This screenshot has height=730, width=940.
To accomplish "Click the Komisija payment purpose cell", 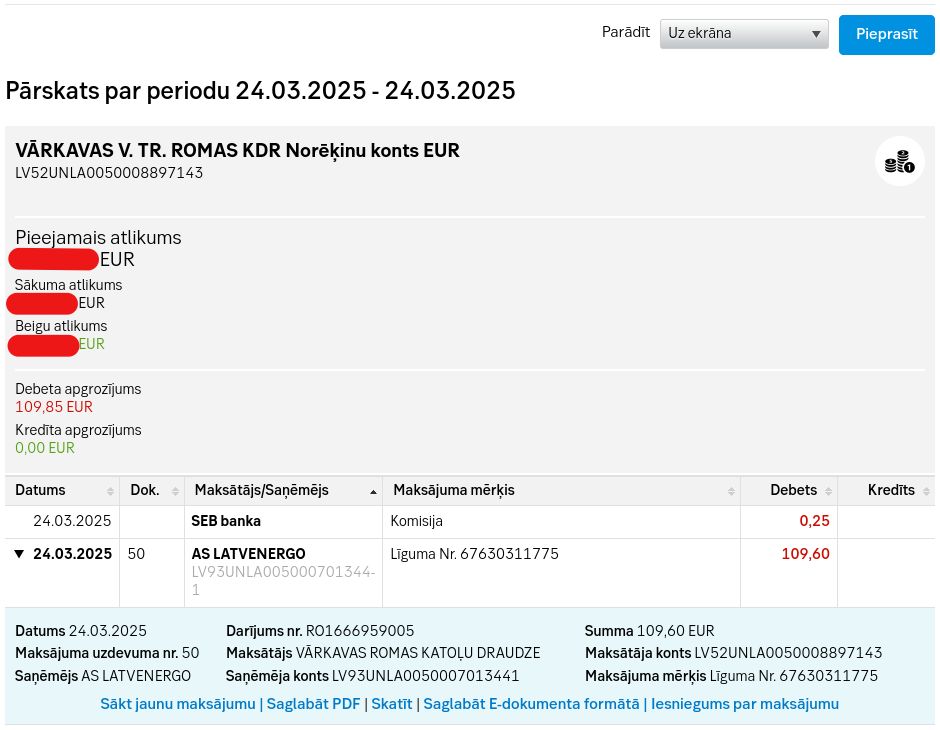I will click(417, 521).
